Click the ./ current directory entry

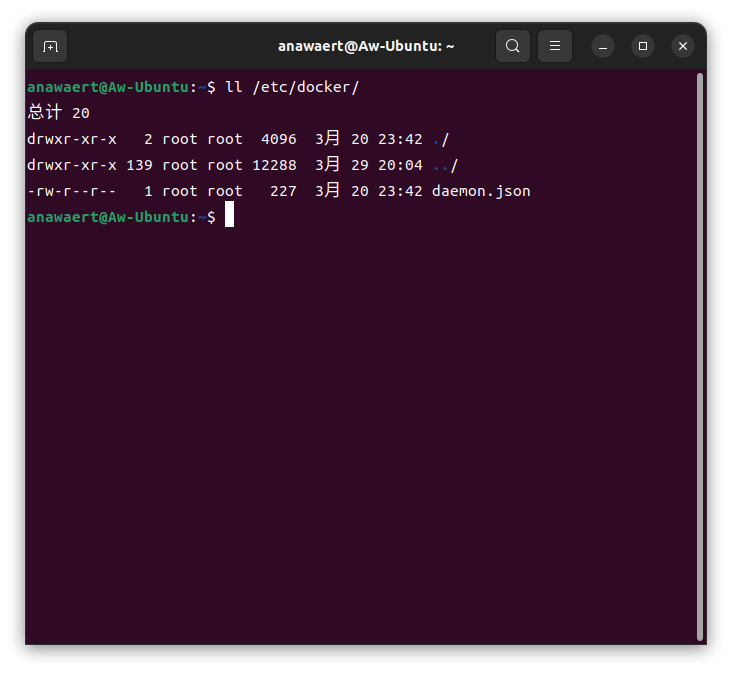(x=441, y=139)
